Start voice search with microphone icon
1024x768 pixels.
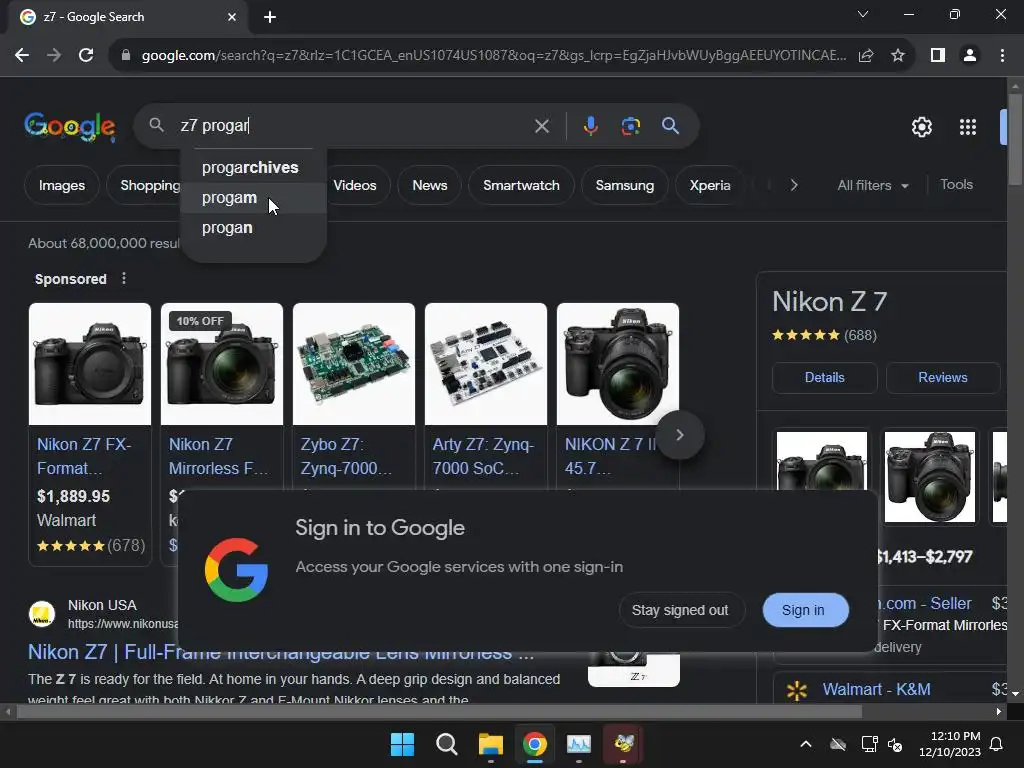click(x=590, y=126)
